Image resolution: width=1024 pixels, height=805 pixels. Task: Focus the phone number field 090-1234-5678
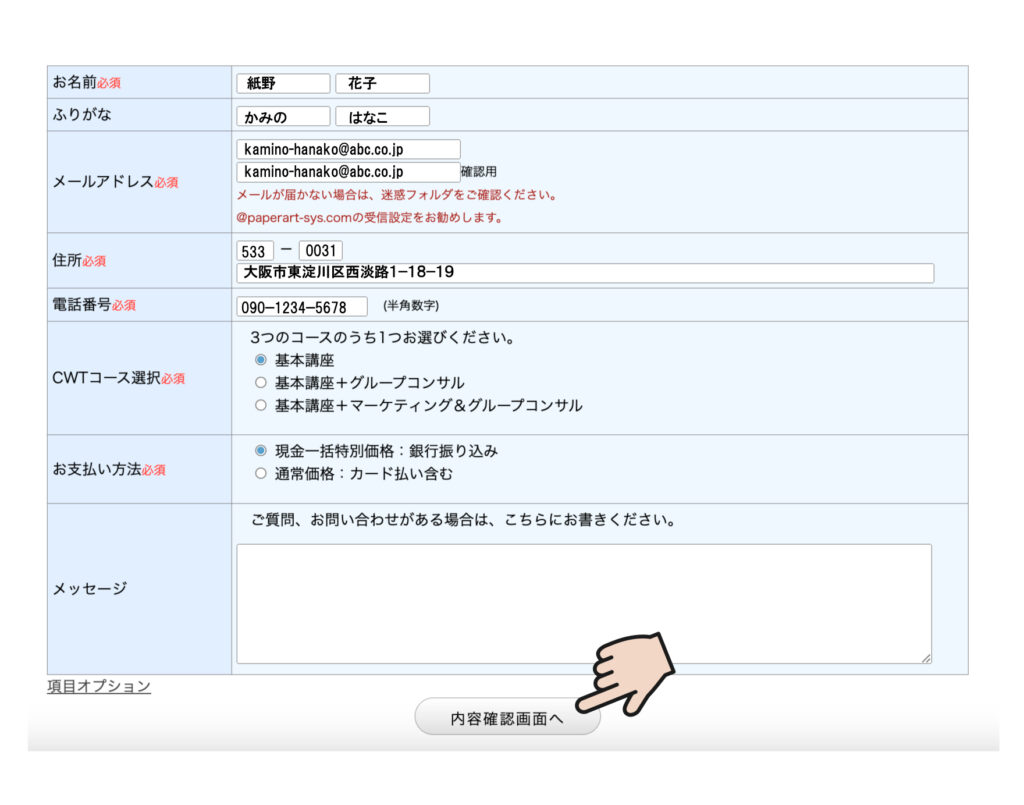(302, 307)
